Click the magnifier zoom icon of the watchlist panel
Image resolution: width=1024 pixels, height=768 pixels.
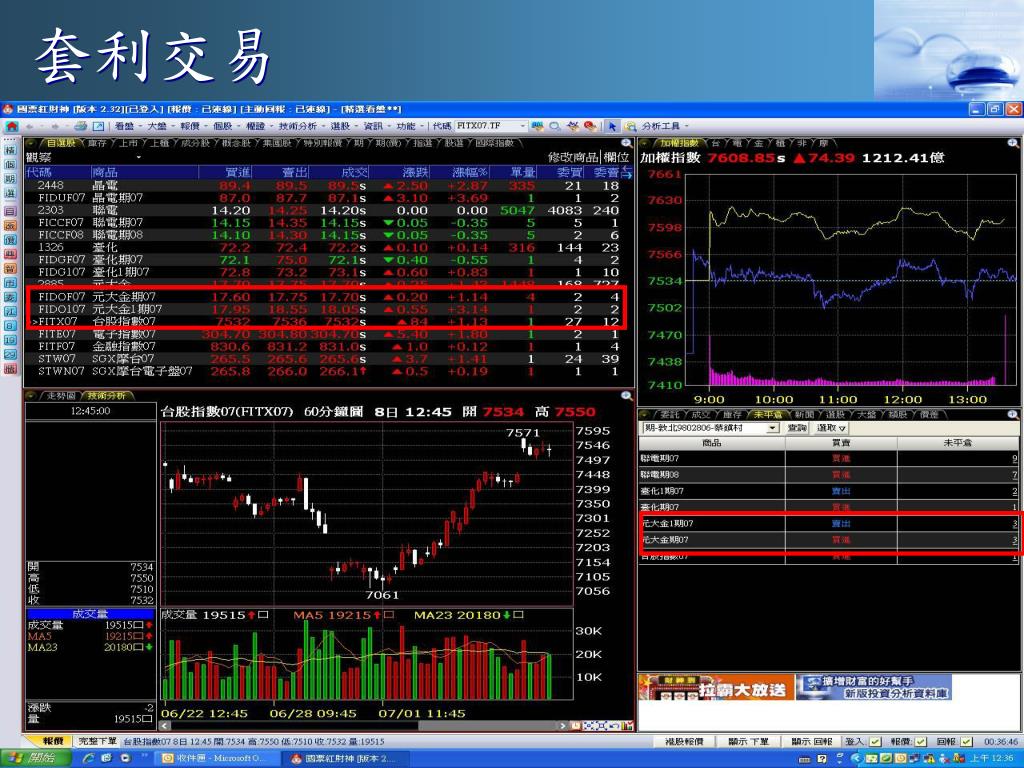627,143
